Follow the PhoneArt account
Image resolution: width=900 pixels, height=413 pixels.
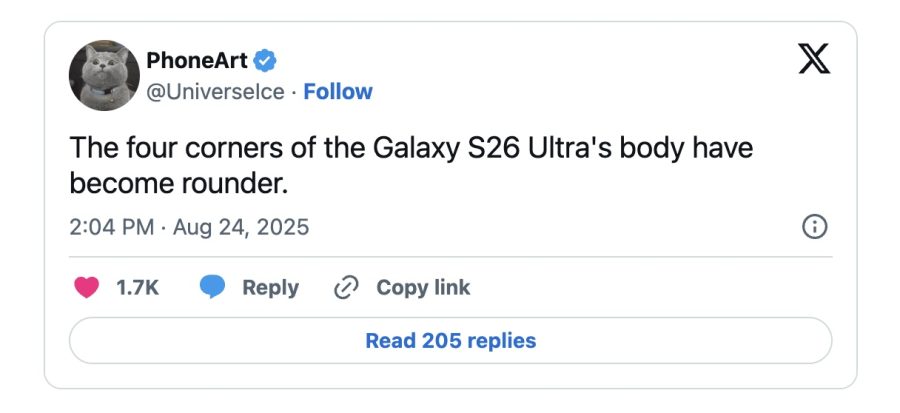338,92
